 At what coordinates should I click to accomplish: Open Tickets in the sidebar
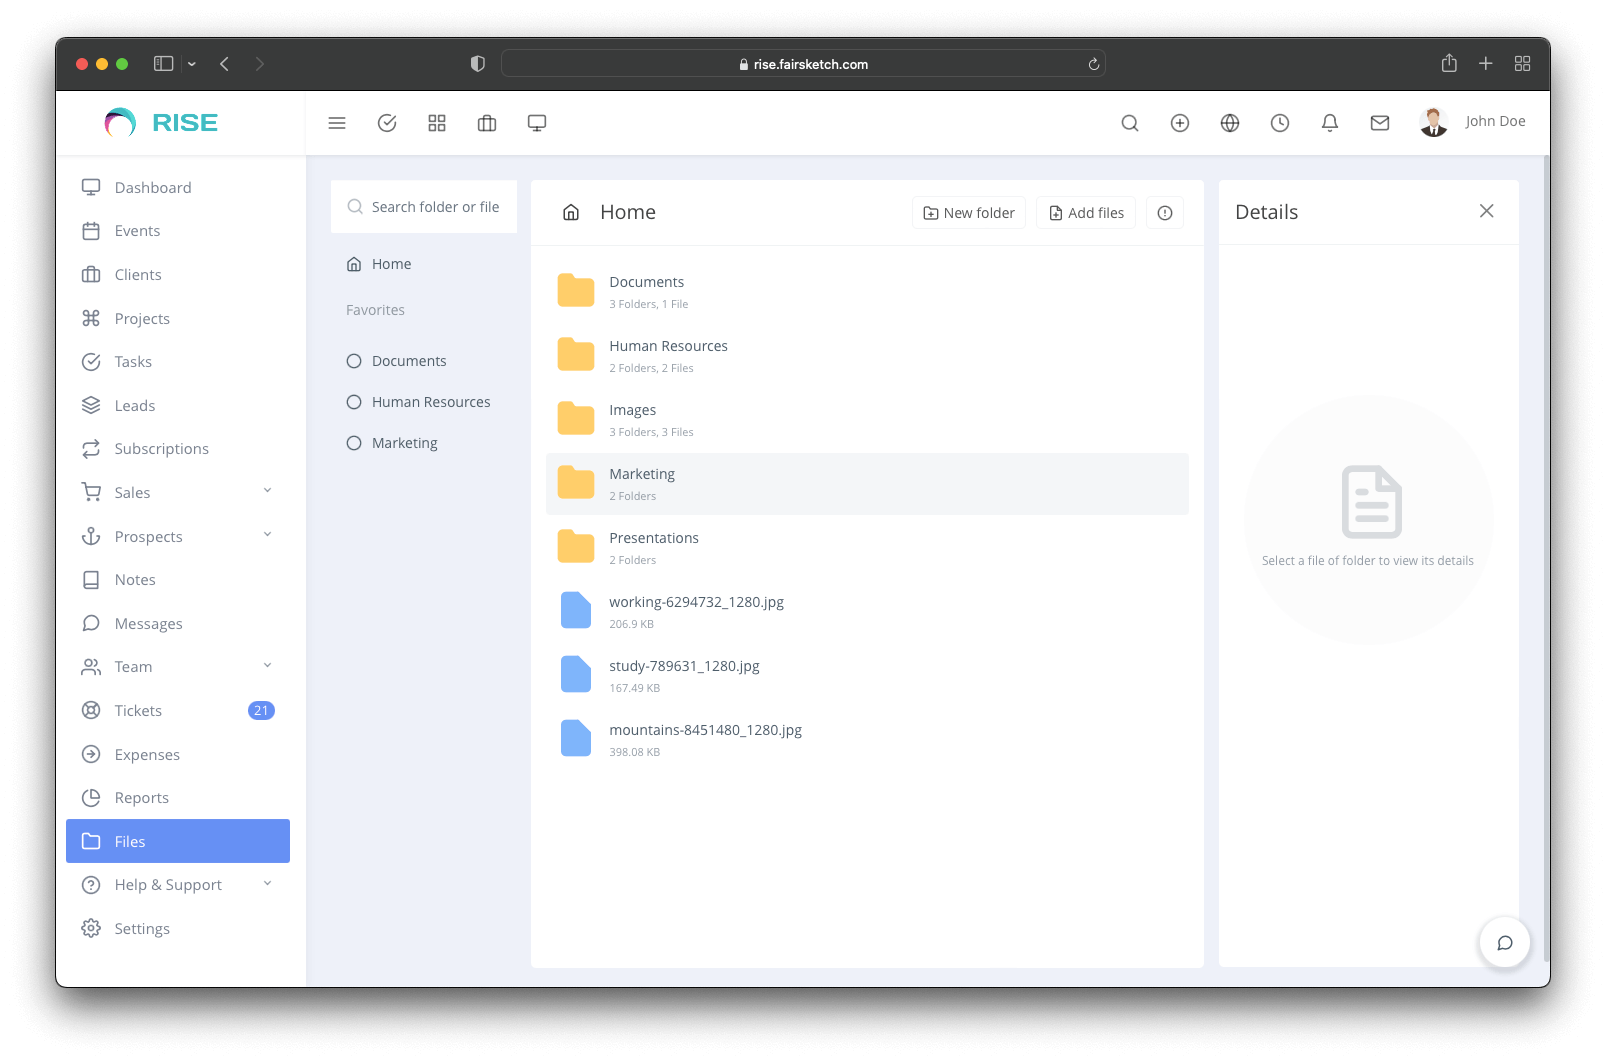point(138,711)
